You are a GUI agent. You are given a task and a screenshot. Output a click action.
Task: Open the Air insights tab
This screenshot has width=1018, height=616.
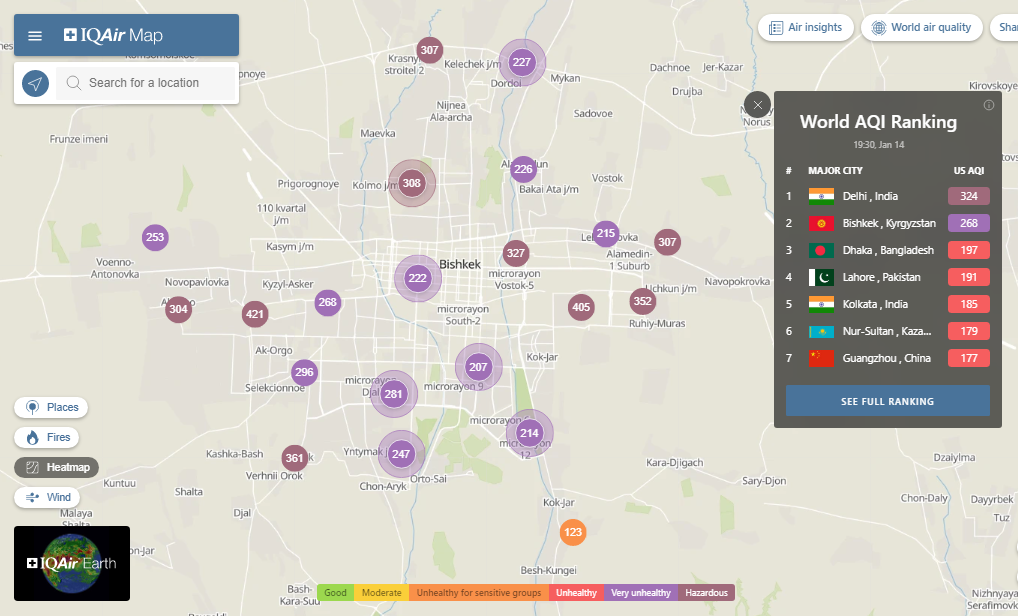(805, 27)
